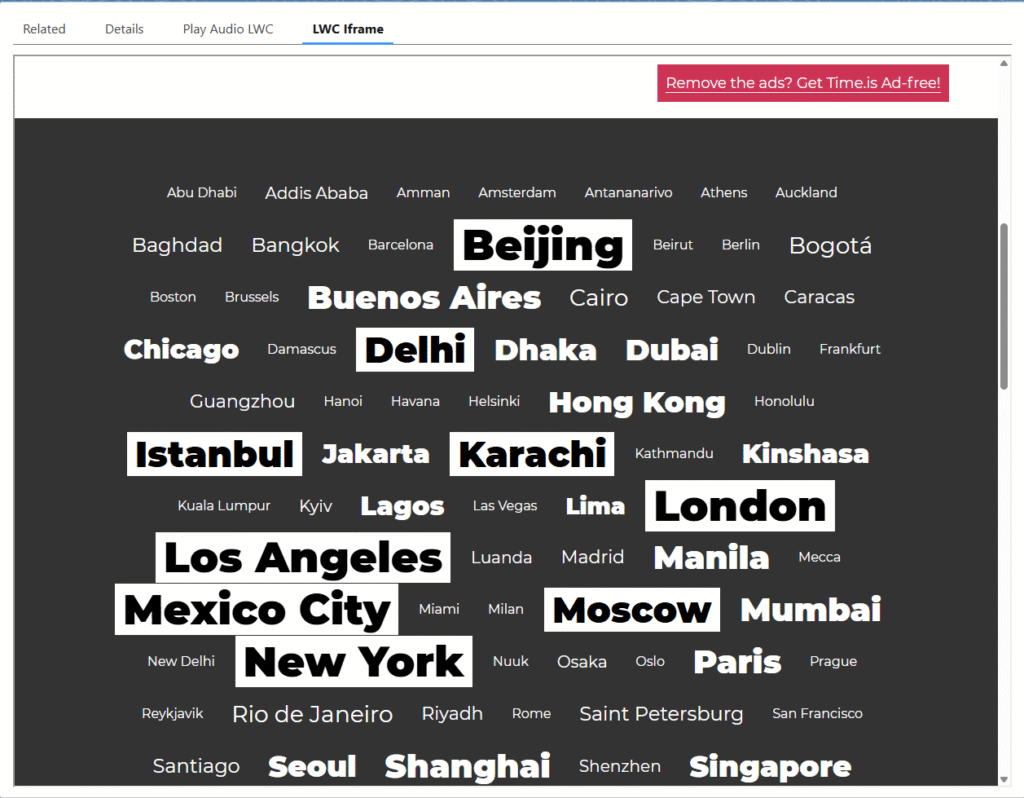
Task: Select Karachi from the list
Action: (531, 454)
